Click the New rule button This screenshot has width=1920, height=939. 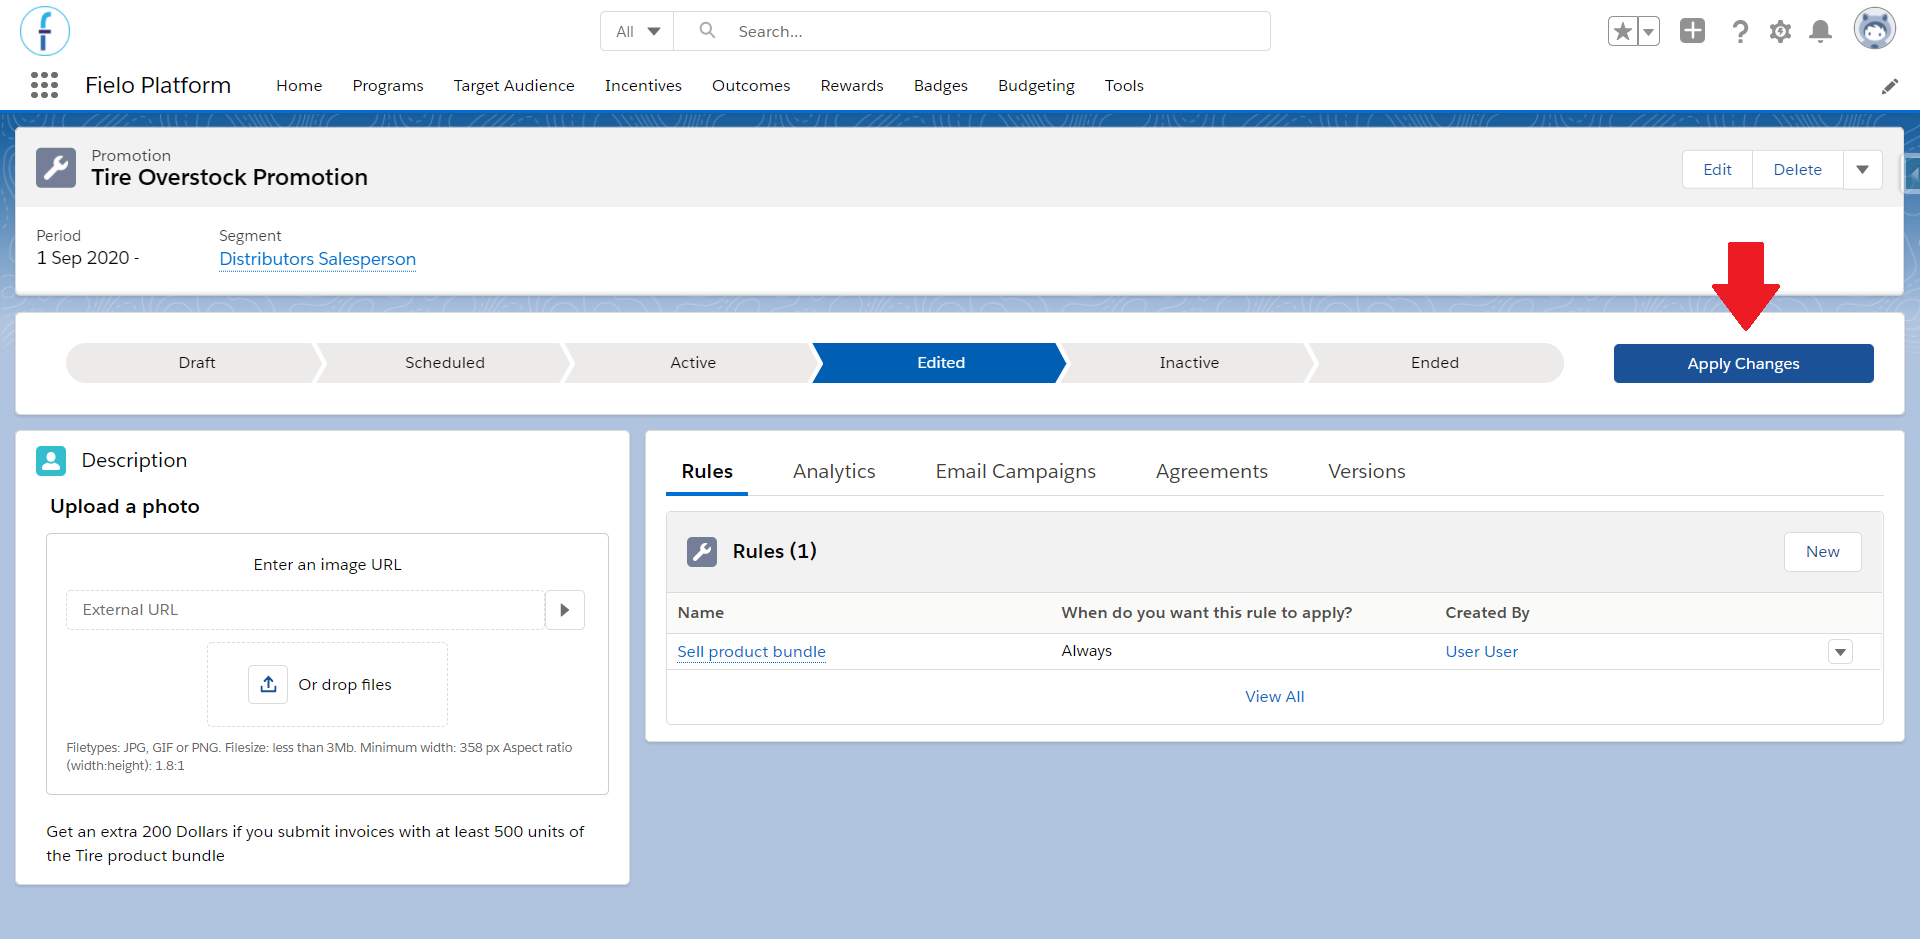pos(1822,552)
